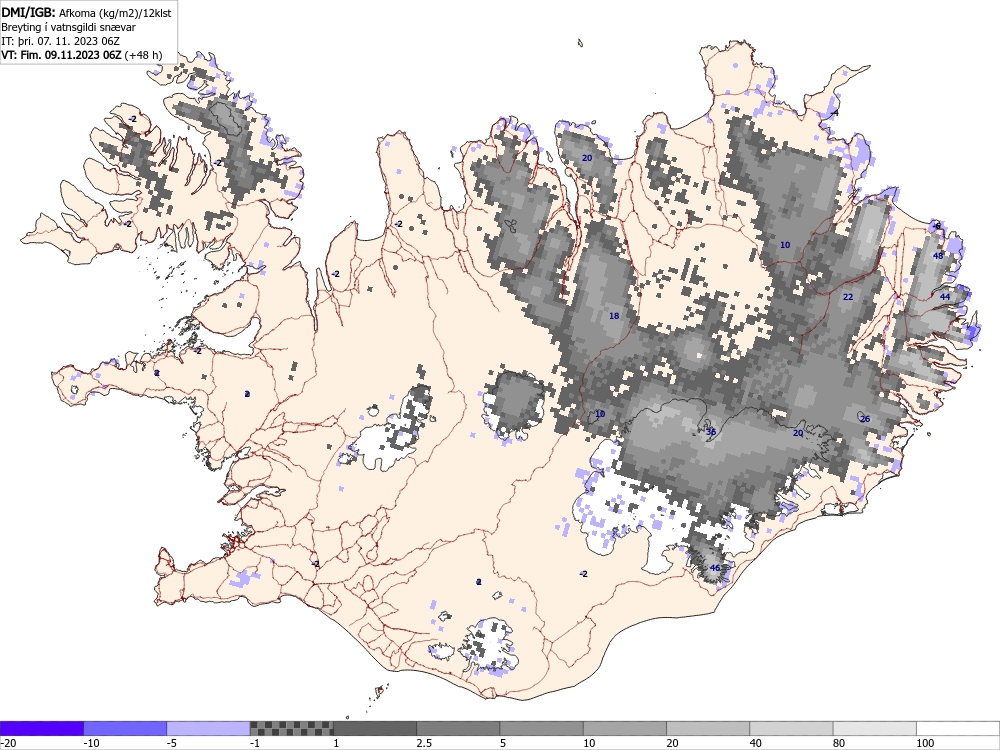Screen dimensions: 1000x750
Task: Select the checkered -1 to 1 legend swatch
Action: [x=291, y=728]
